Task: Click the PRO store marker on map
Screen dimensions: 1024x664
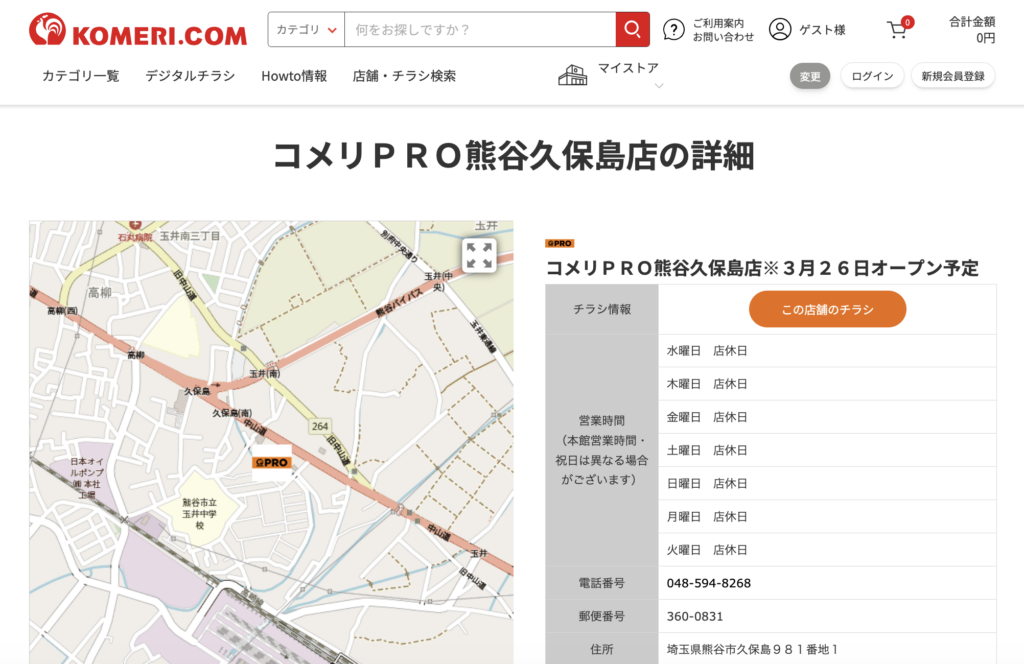Action: point(271,463)
